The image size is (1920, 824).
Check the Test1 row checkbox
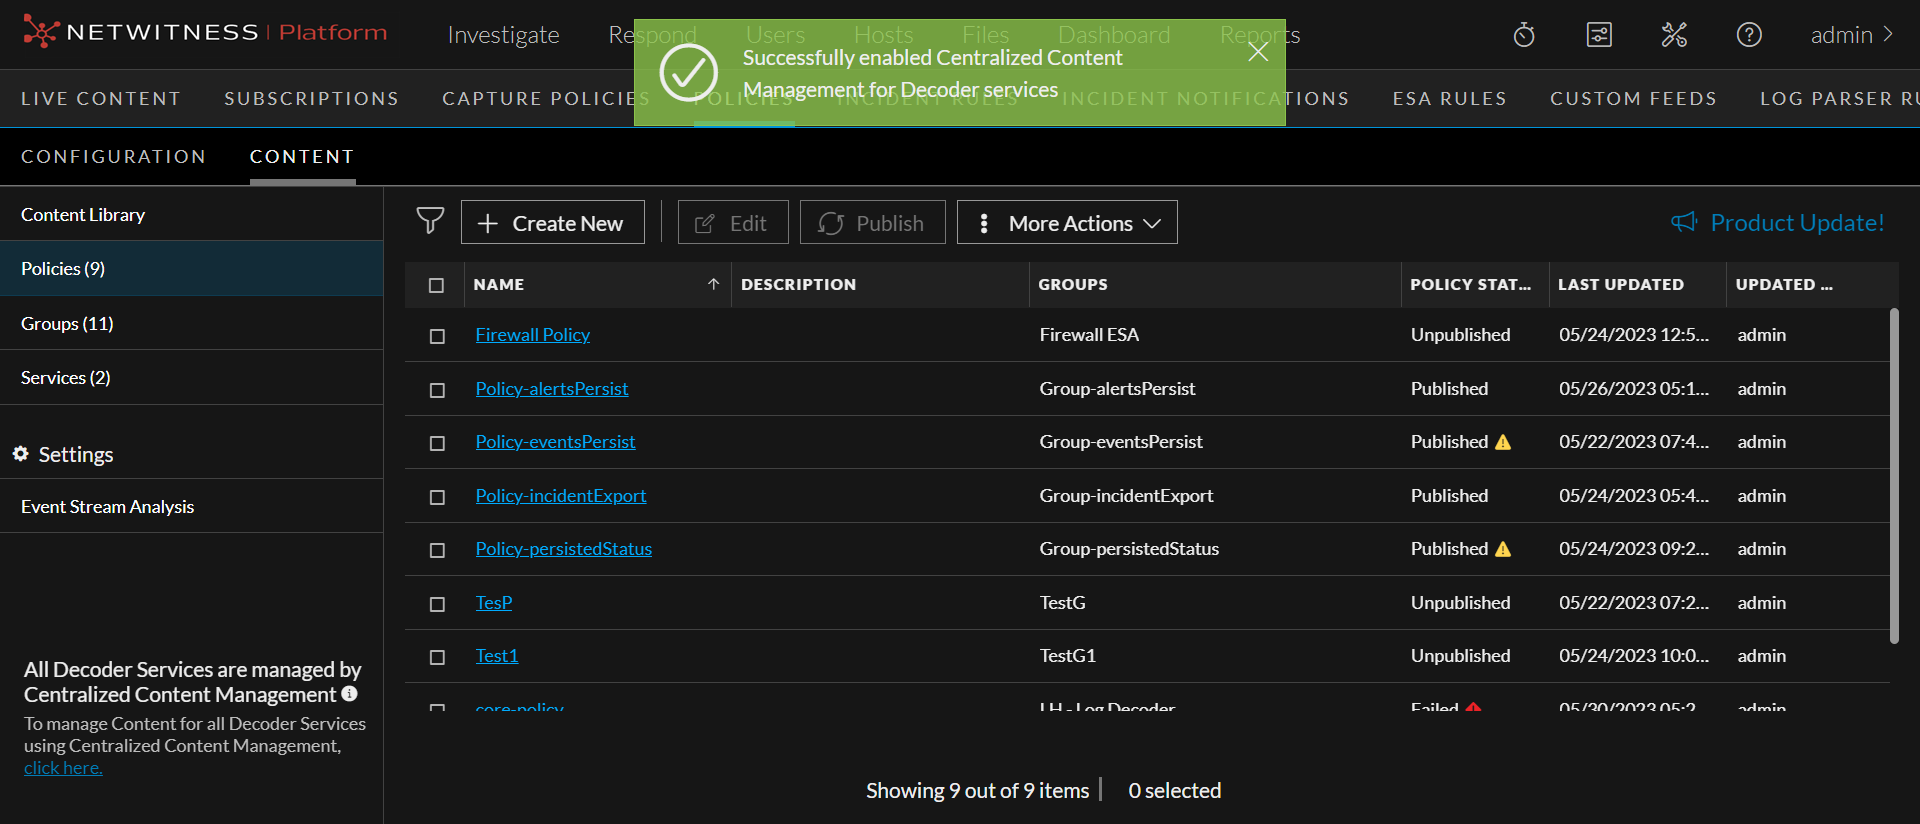[437, 657]
